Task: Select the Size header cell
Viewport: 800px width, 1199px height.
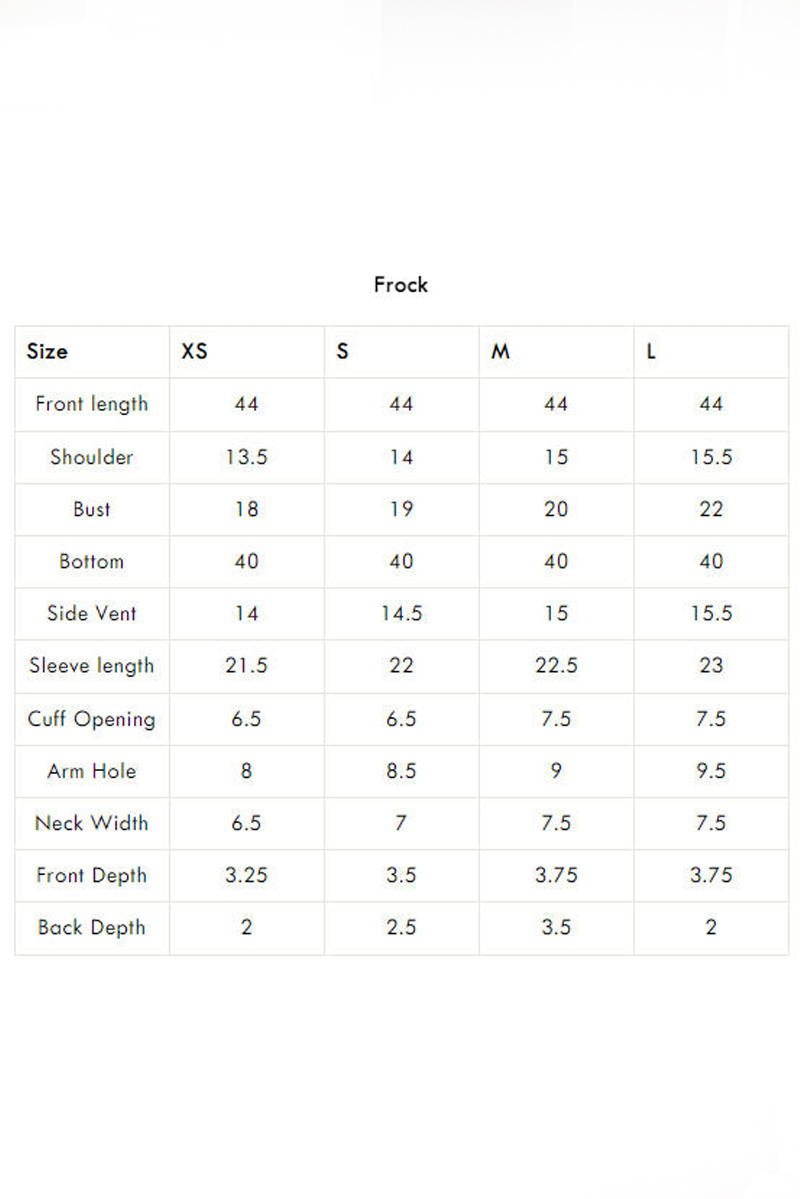Action: [92, 352]
